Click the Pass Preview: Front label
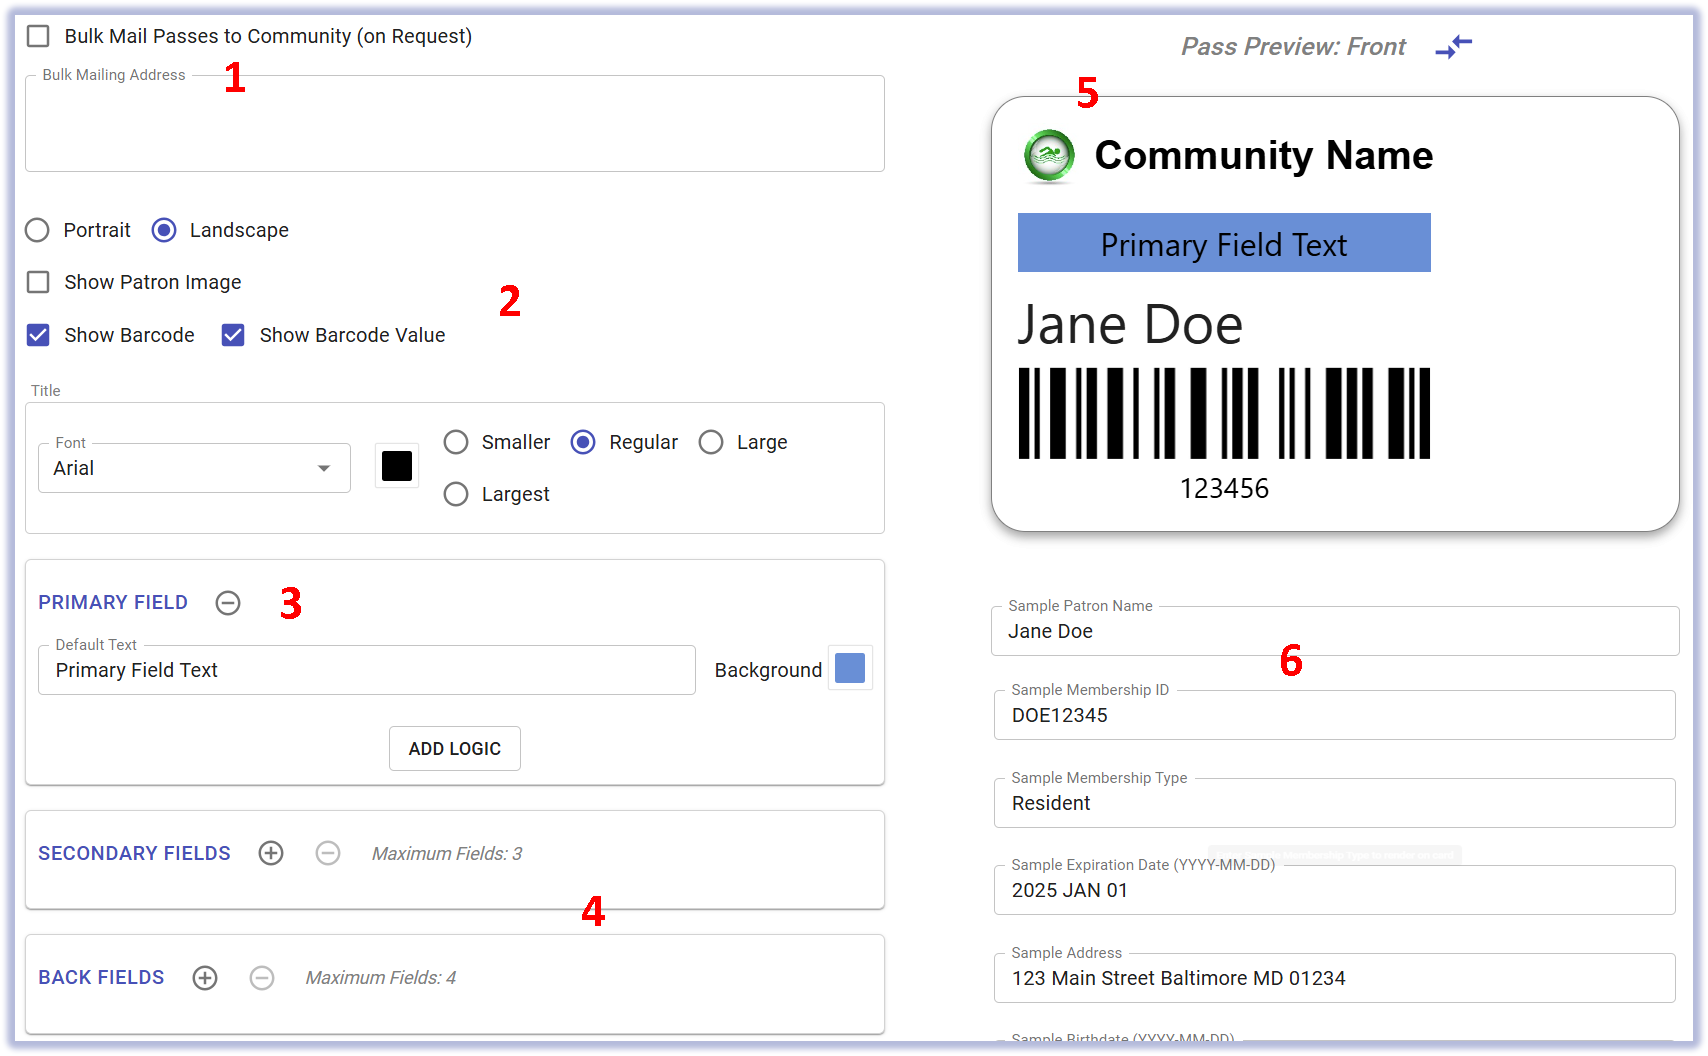The height and width of the screenshot is (1056, 1708). [1293, 47]
